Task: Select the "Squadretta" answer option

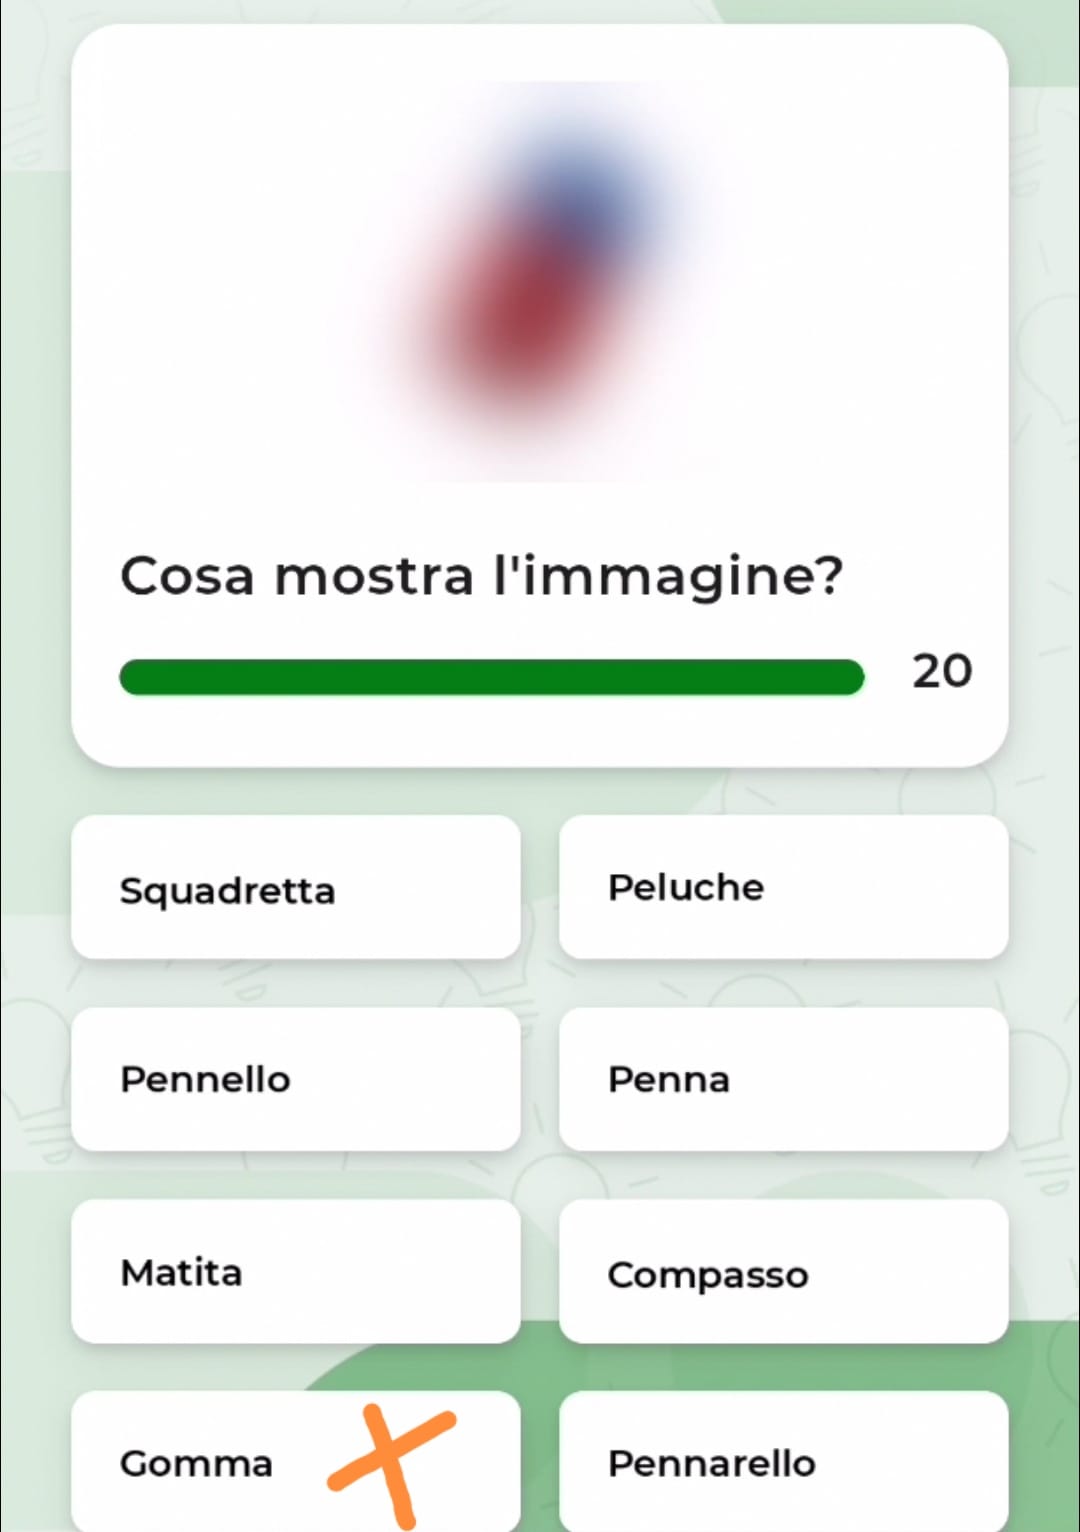Action: coord(296,888)
